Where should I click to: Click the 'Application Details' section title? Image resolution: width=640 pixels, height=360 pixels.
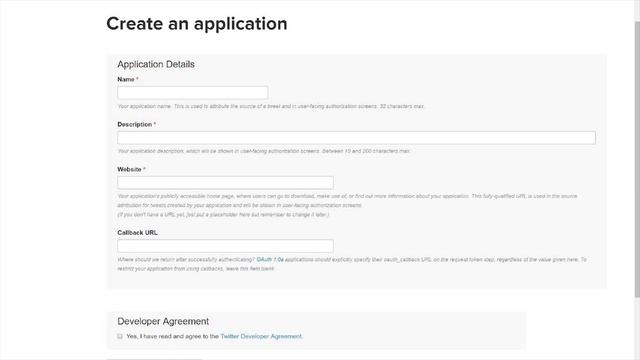156,64
